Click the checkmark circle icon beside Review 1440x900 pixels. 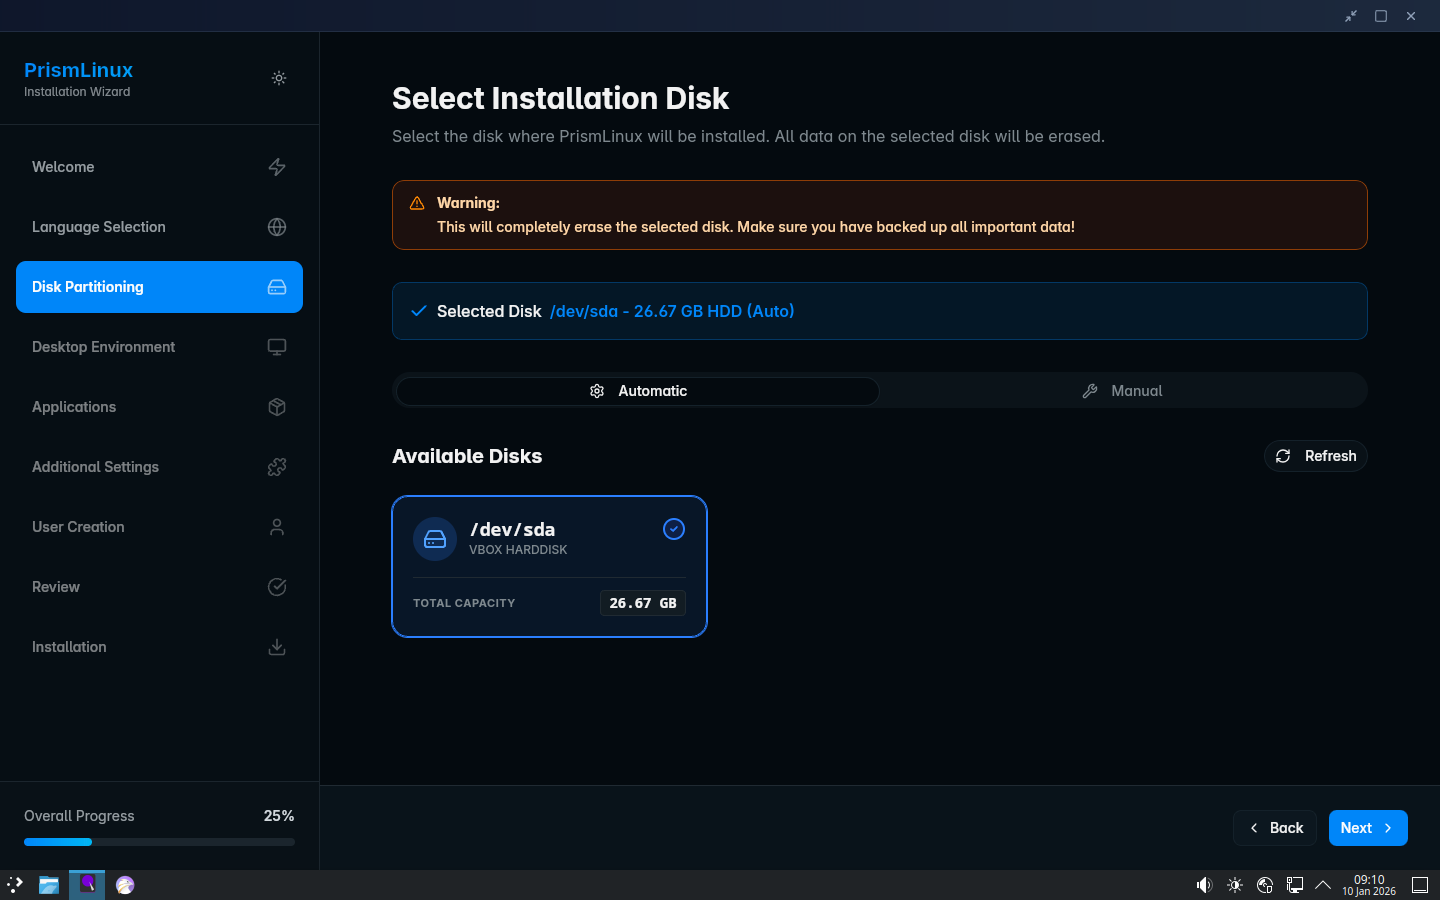277,587
